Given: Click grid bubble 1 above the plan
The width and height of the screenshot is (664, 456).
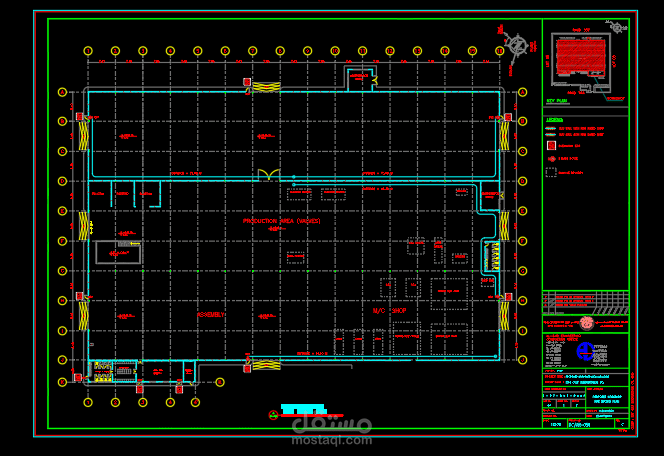Looking at the screenshot, I should pos(88,51).
